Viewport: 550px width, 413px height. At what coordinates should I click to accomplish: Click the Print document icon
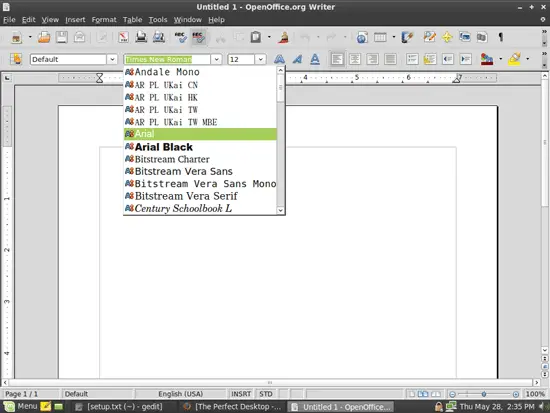(x=141, y=37)
